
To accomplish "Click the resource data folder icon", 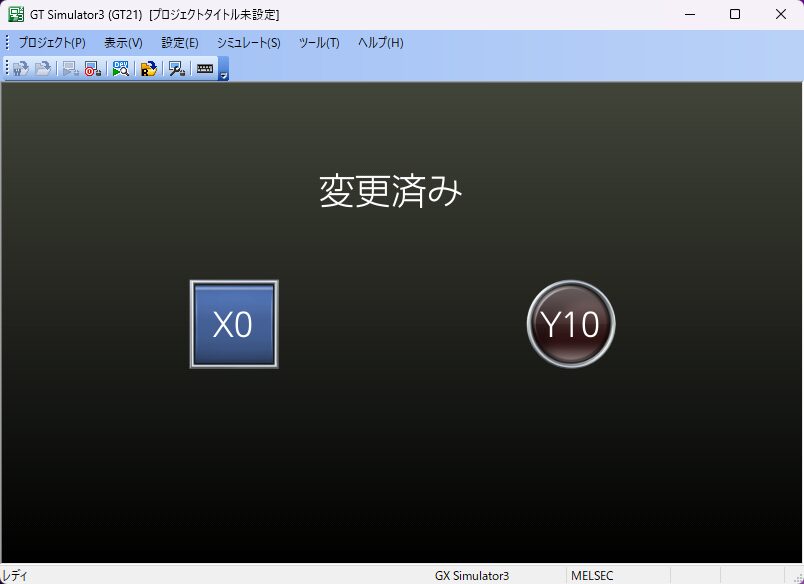I will 148,69.
